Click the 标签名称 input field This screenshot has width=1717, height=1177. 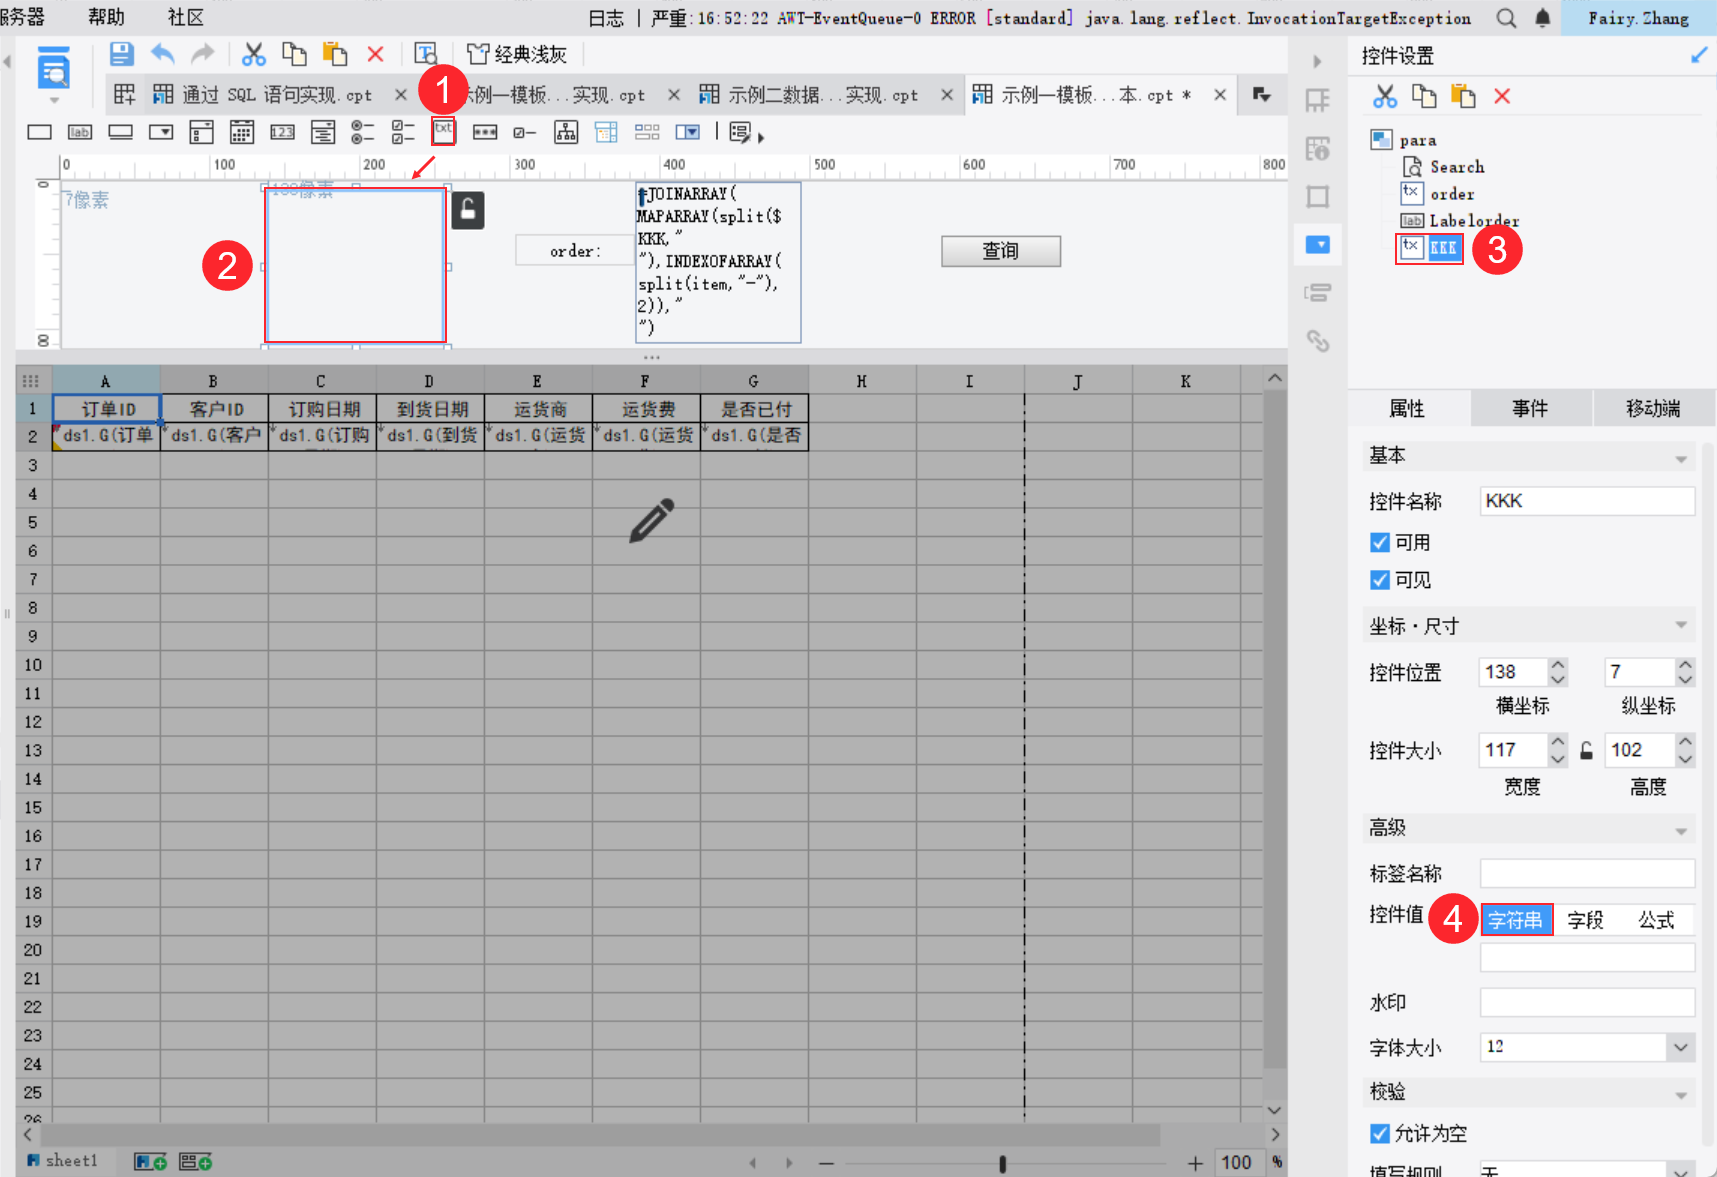1587,873
